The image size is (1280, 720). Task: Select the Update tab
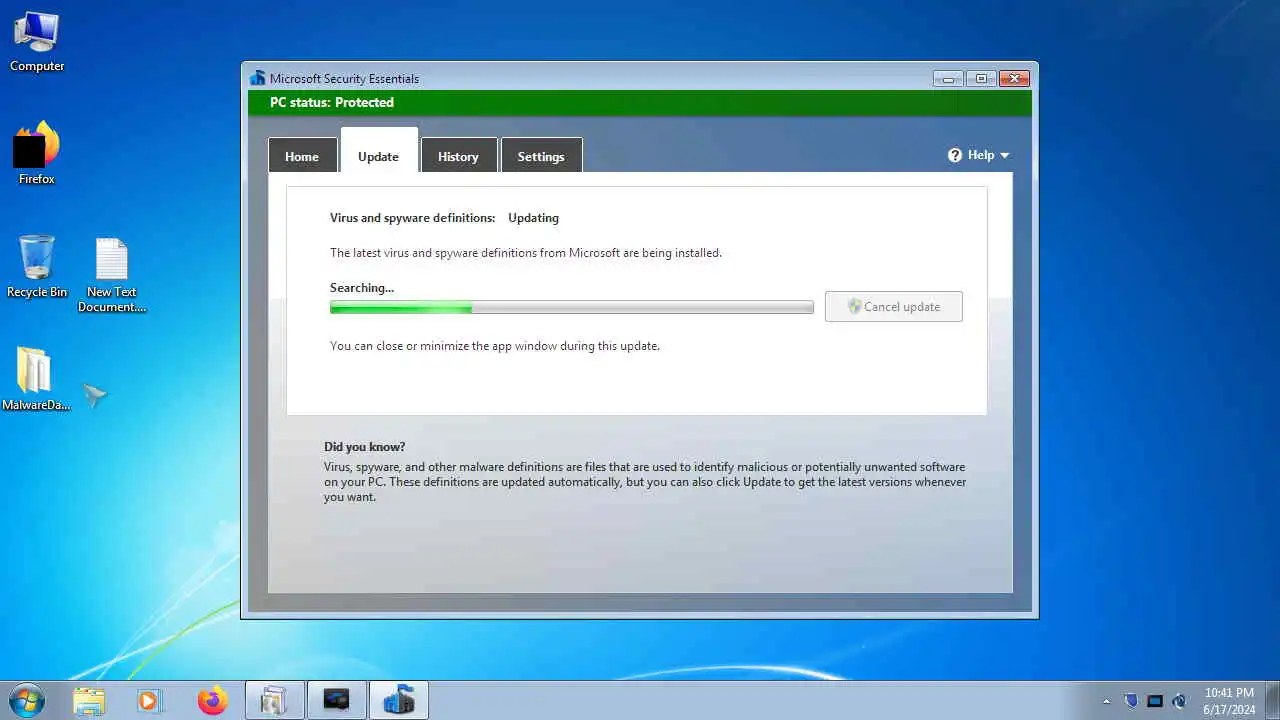coord(379,152)
